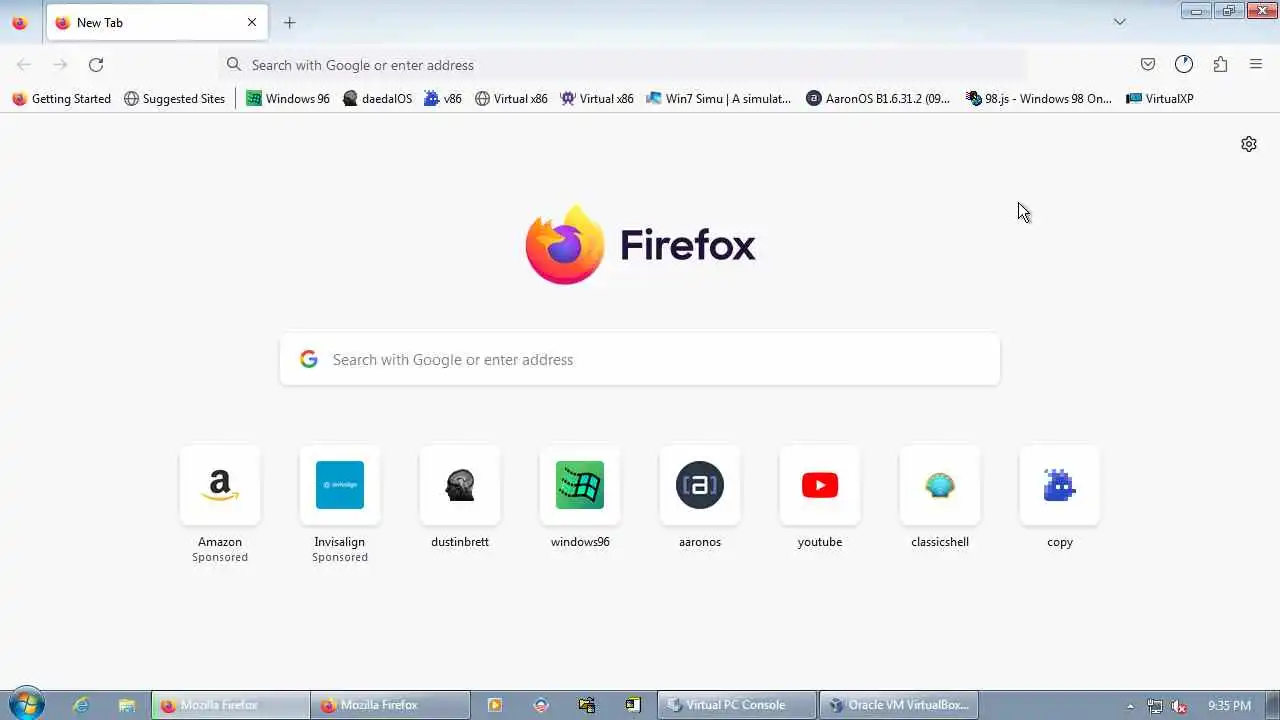Open the muted volume tray icon
Viewport: 1280px width, 720px height.
[1179, 706]
